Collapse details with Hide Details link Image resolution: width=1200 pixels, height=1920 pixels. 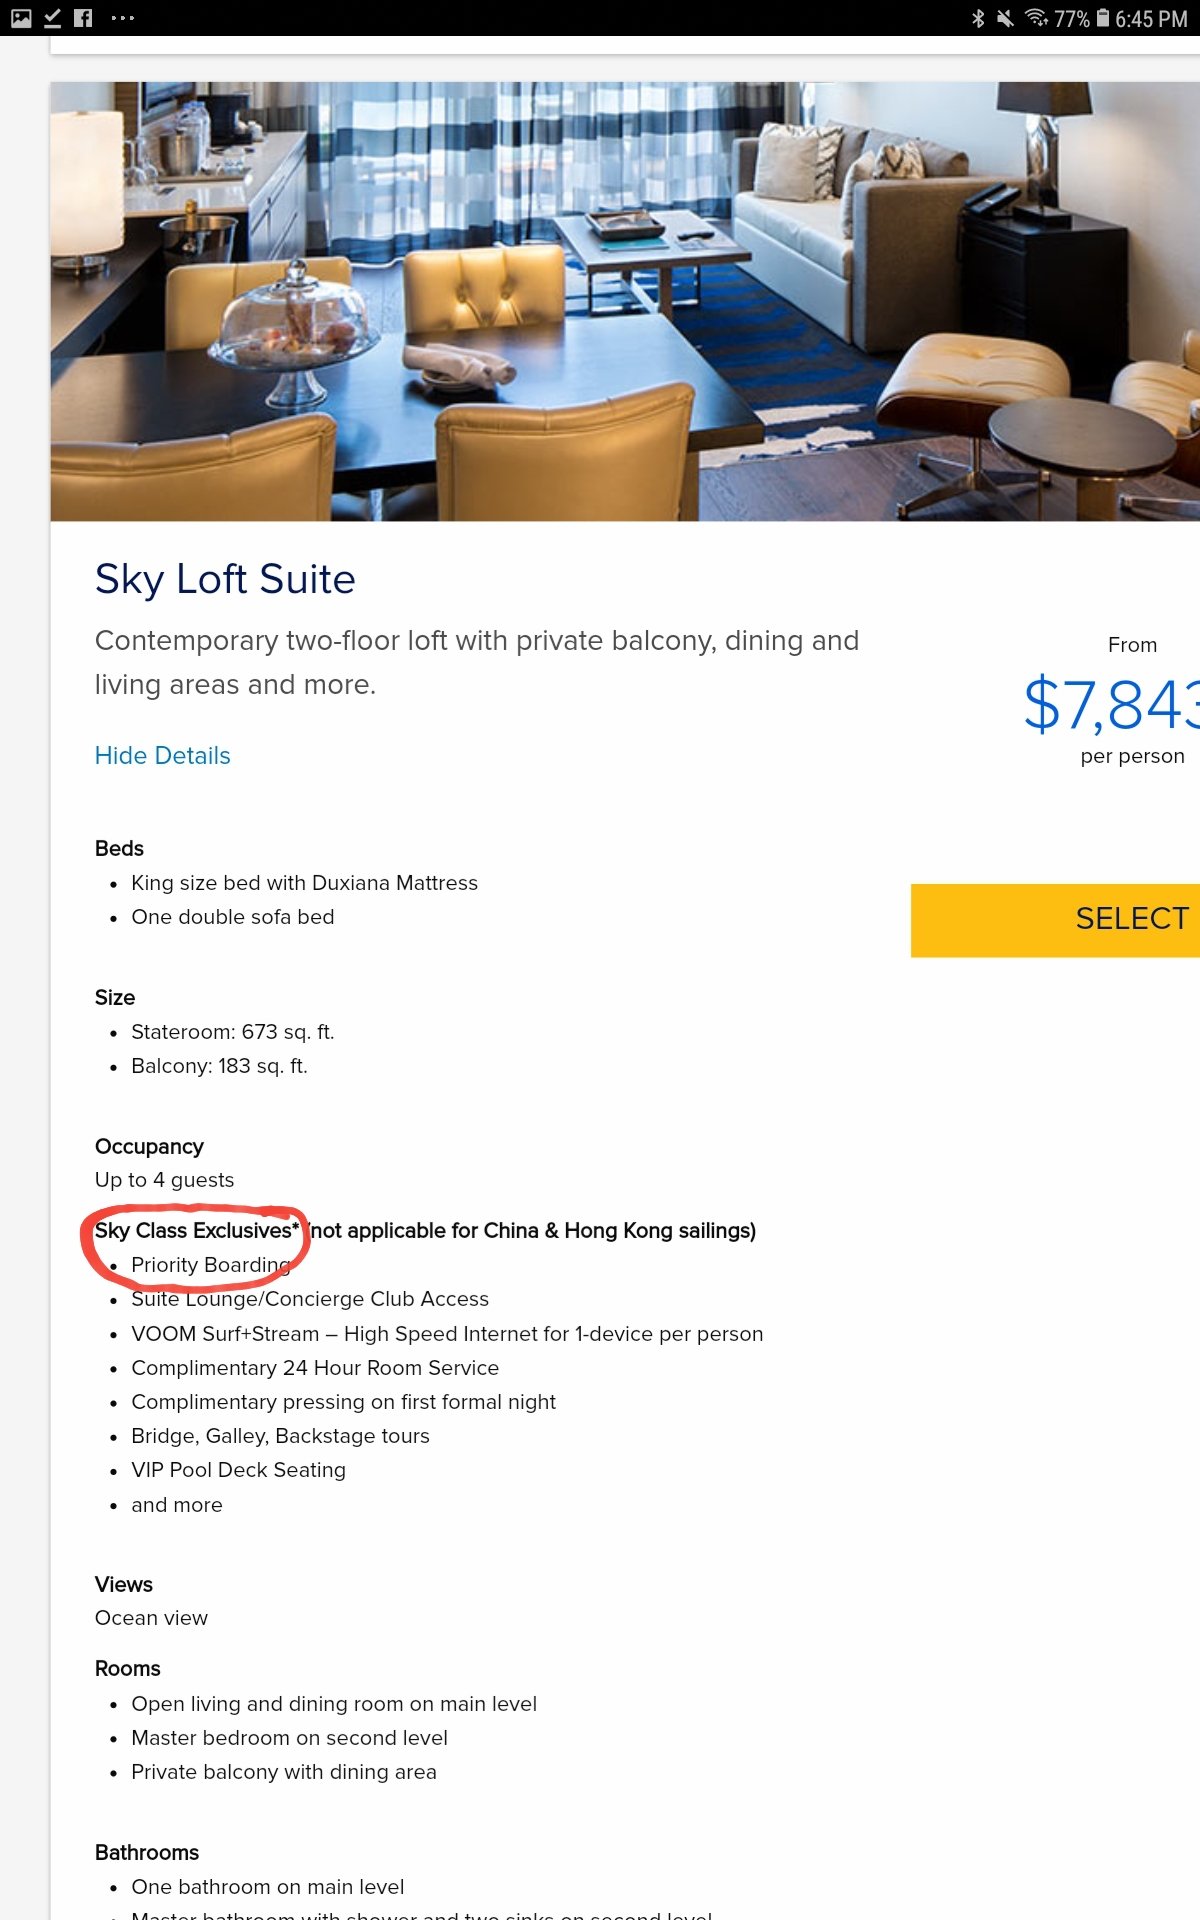tap(162, 755)
